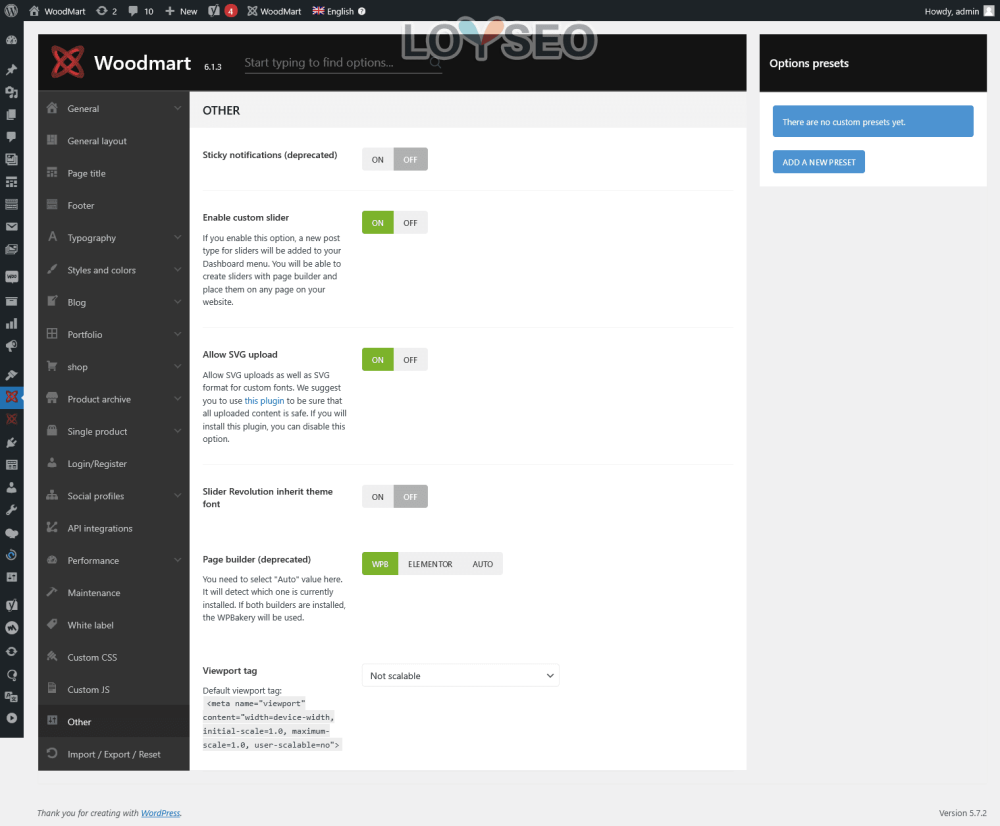This screenshot has height=826, width=1000.
Task: Click the search magnifier icon
Action: 435,63
